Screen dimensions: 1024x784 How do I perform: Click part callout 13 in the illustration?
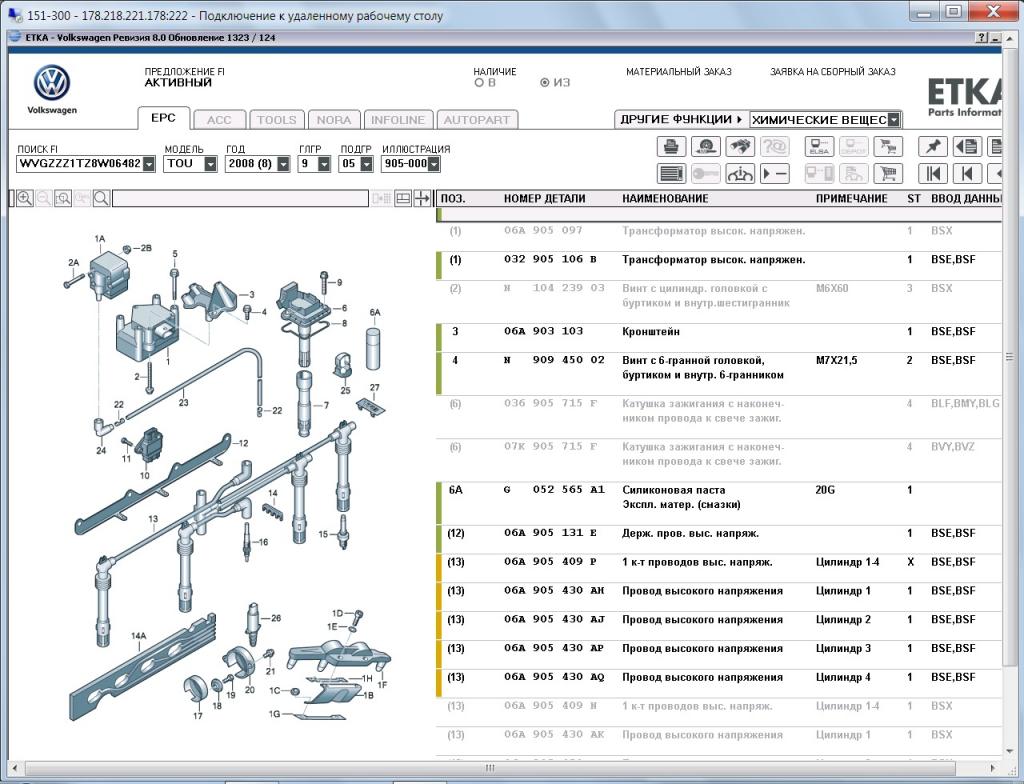tap(153, 519)
